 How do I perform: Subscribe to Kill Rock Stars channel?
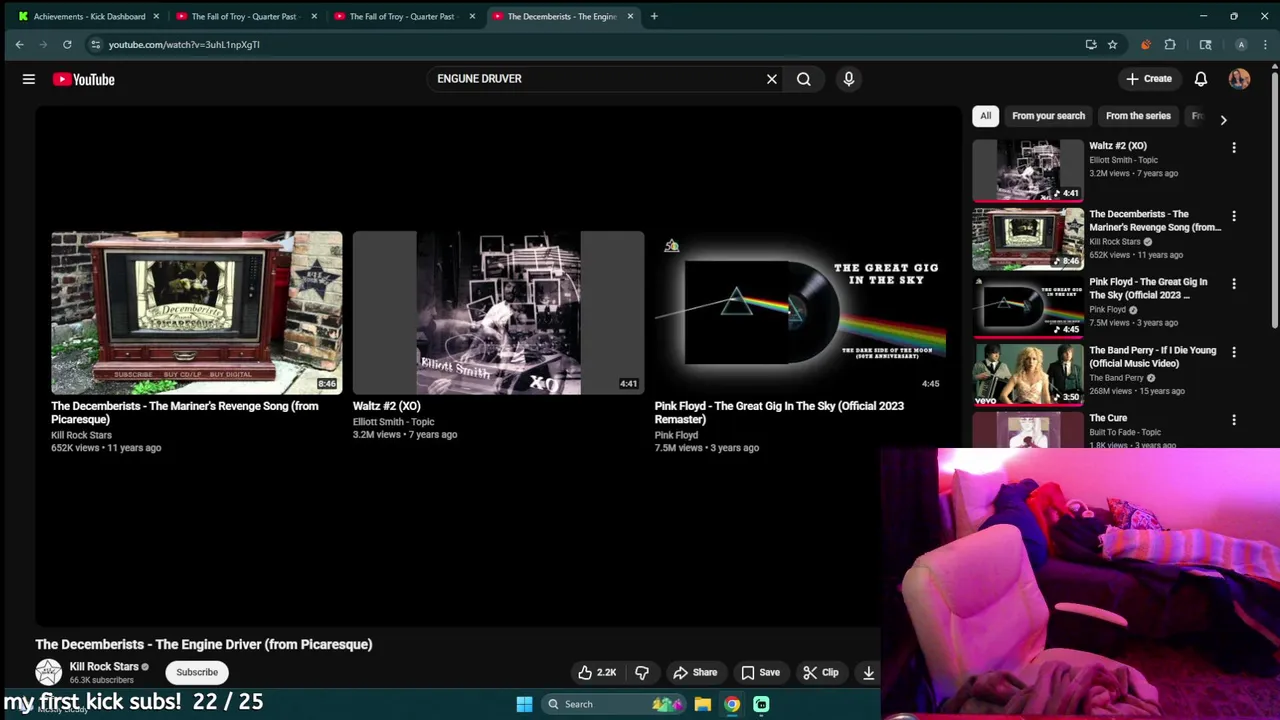point(197,672)
